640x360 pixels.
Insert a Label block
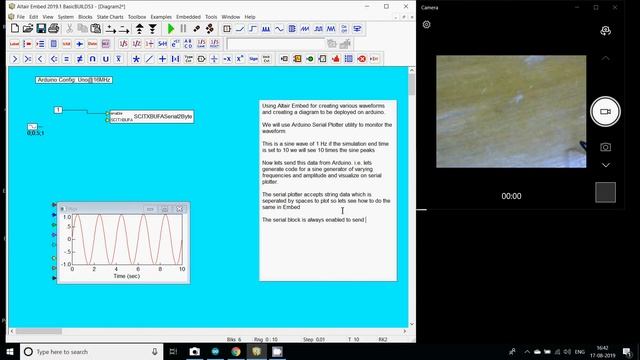pos(14,44)
